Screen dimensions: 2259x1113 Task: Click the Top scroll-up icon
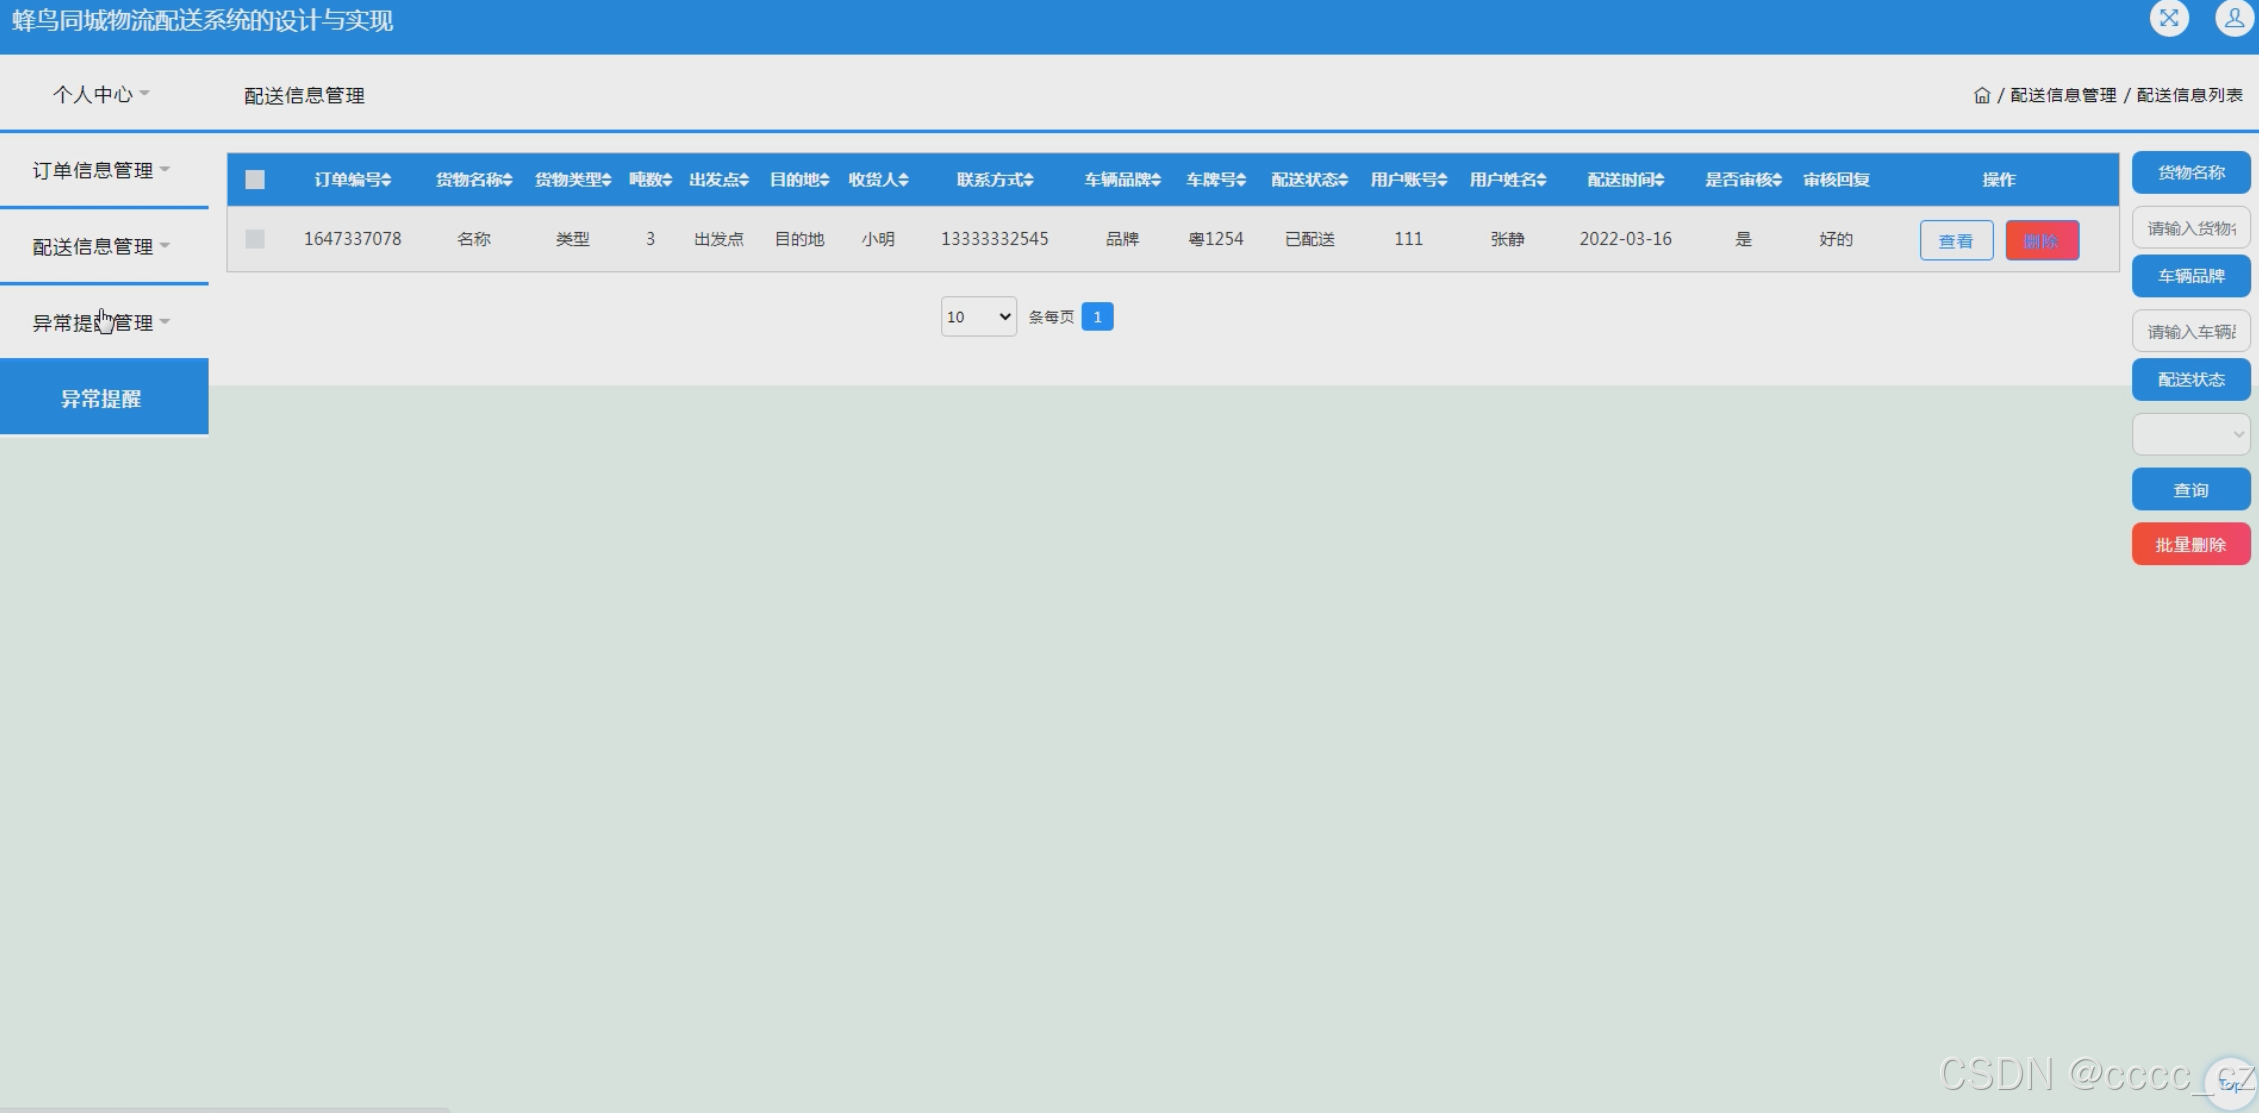[x=2229, y=1084]
